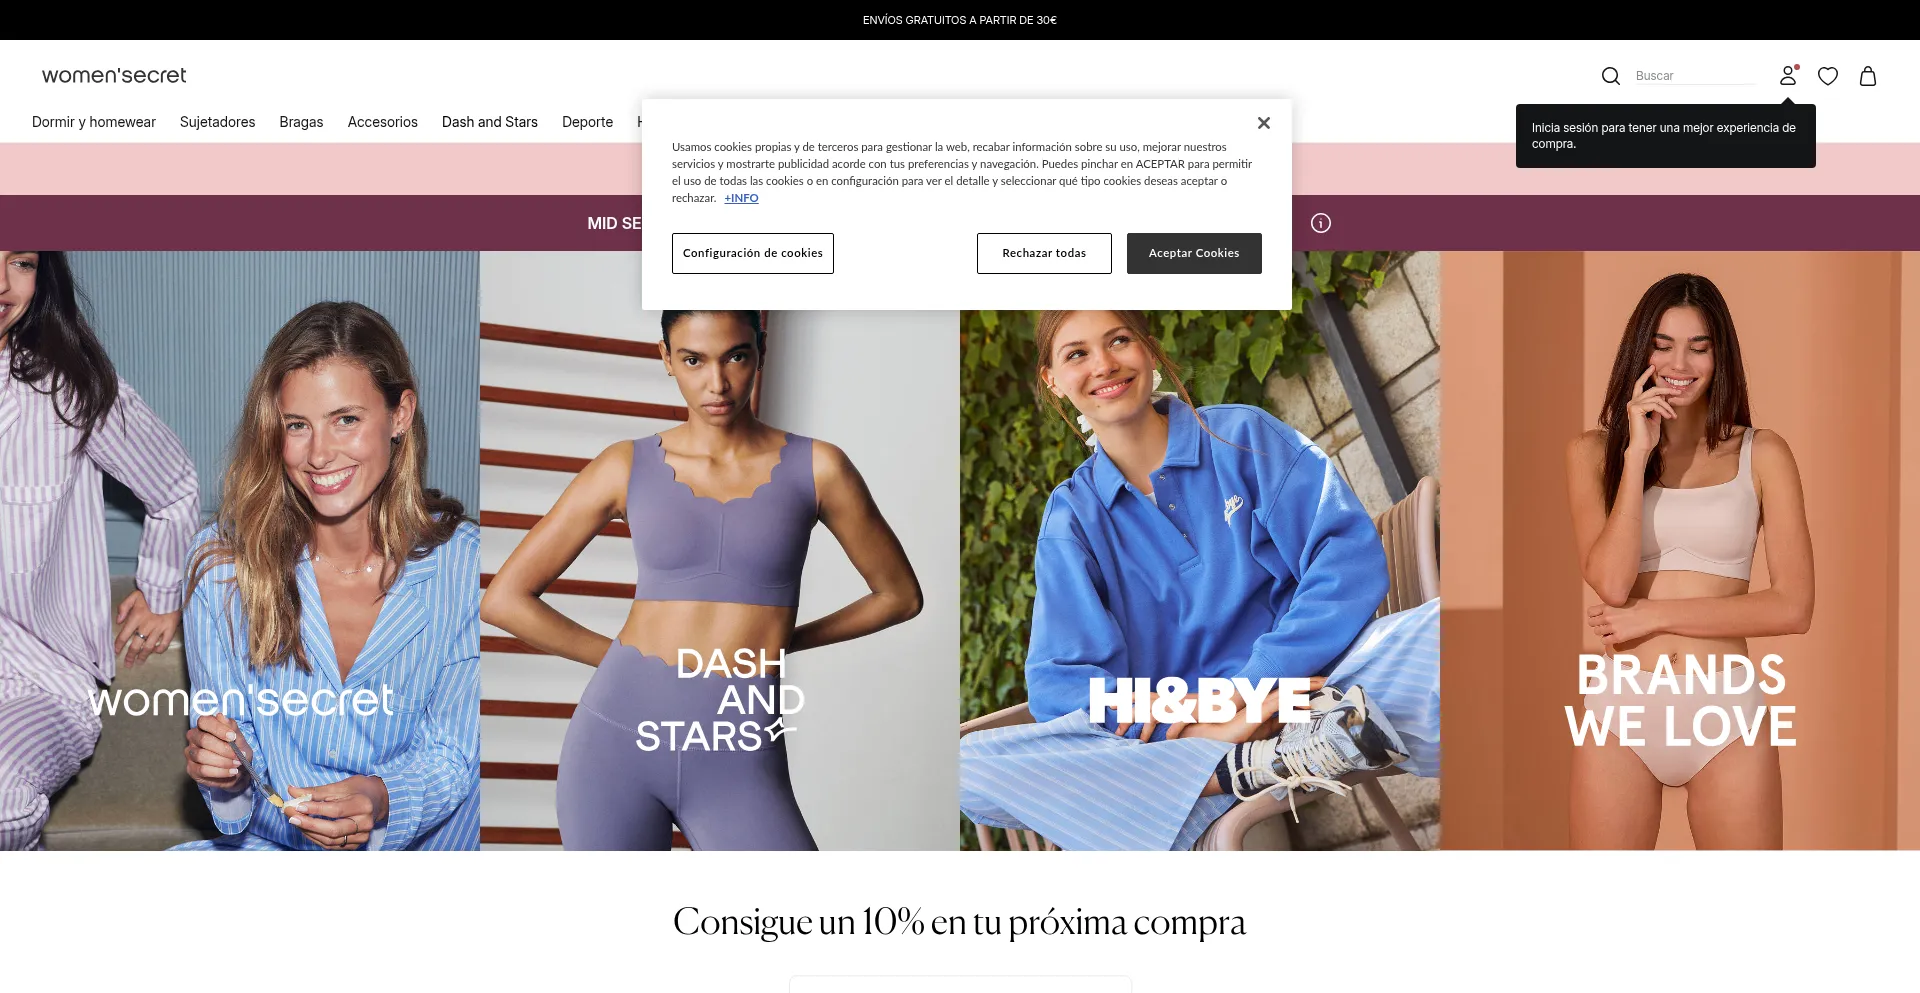This screenshot has height=993, width=1920.
Task: Click the women'secret logo in header
Action: point(114,75)
